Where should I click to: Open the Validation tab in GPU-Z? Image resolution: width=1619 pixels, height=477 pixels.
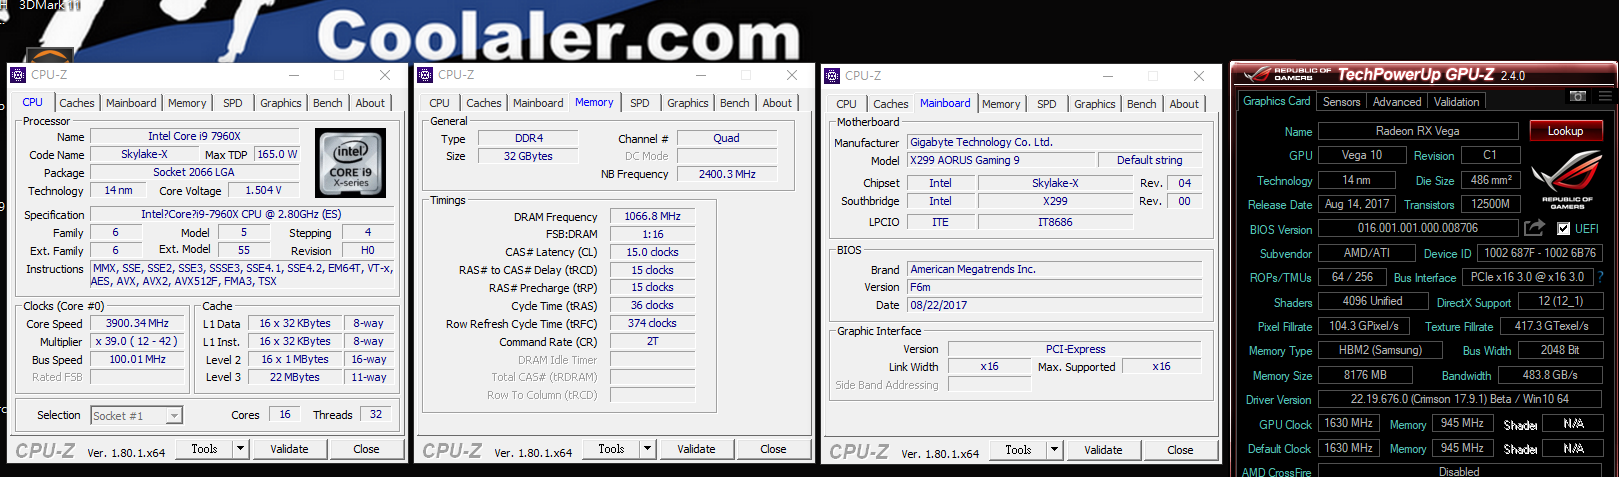pos(1456,102)
